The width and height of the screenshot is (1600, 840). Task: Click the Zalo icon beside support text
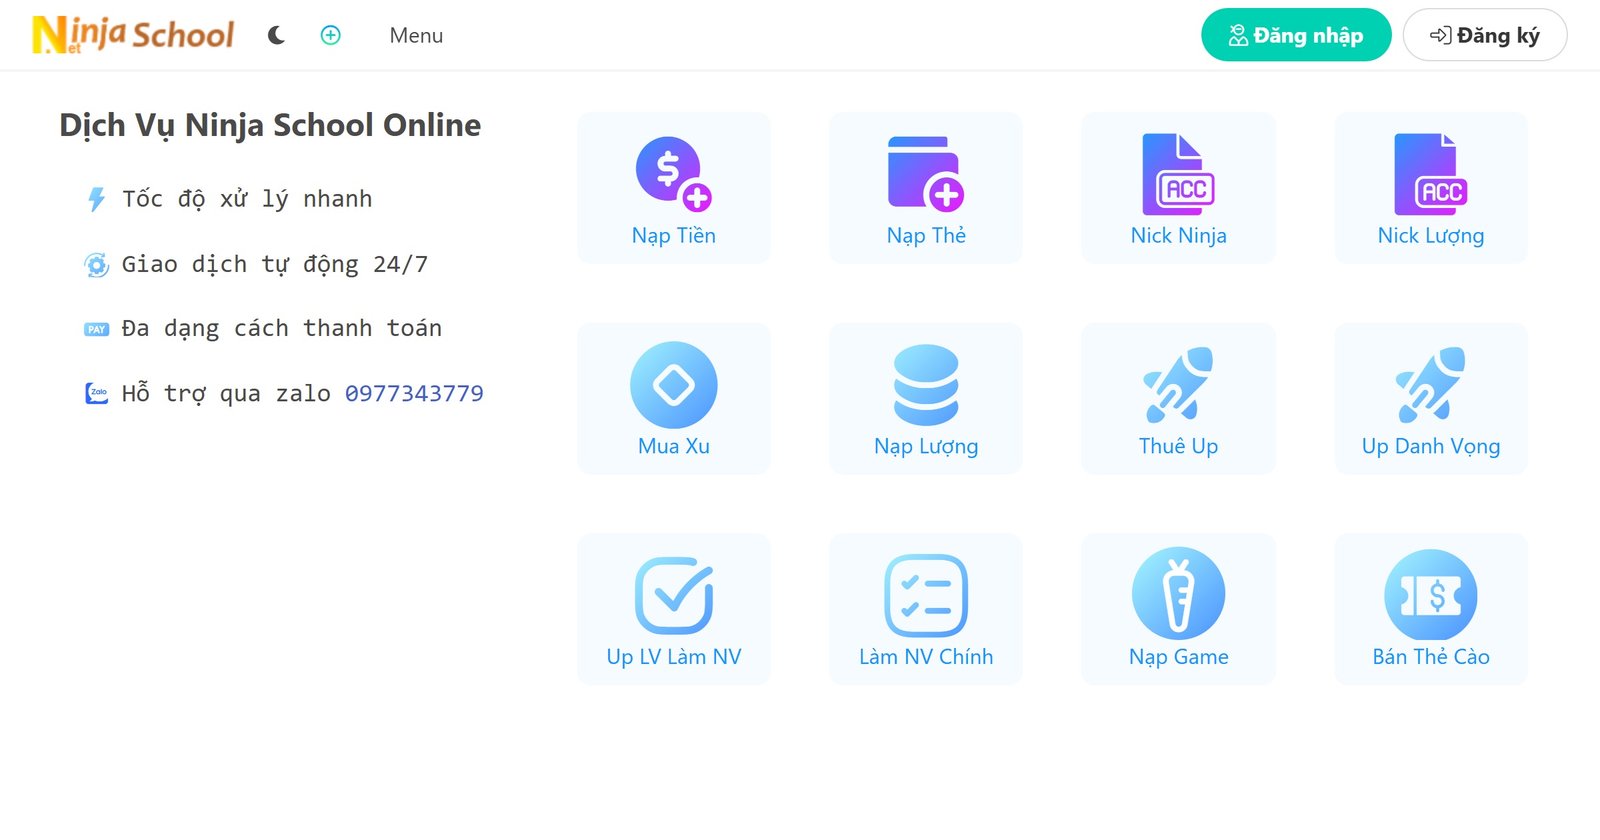[x=96, y=393]
